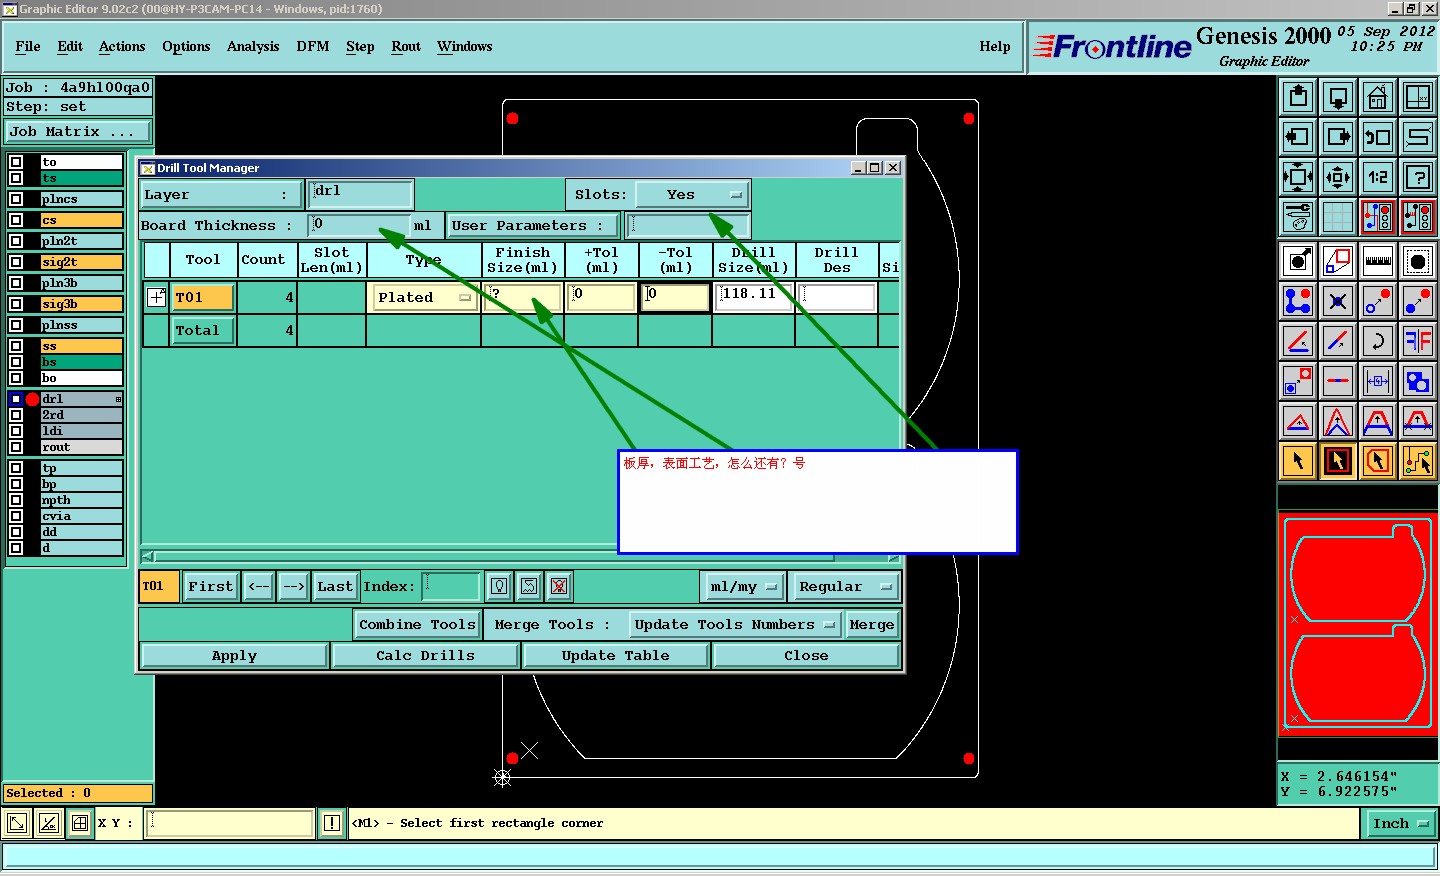Select the polygon selection arrow icon
1440x876 pixels.
[x=1378, y=461]
